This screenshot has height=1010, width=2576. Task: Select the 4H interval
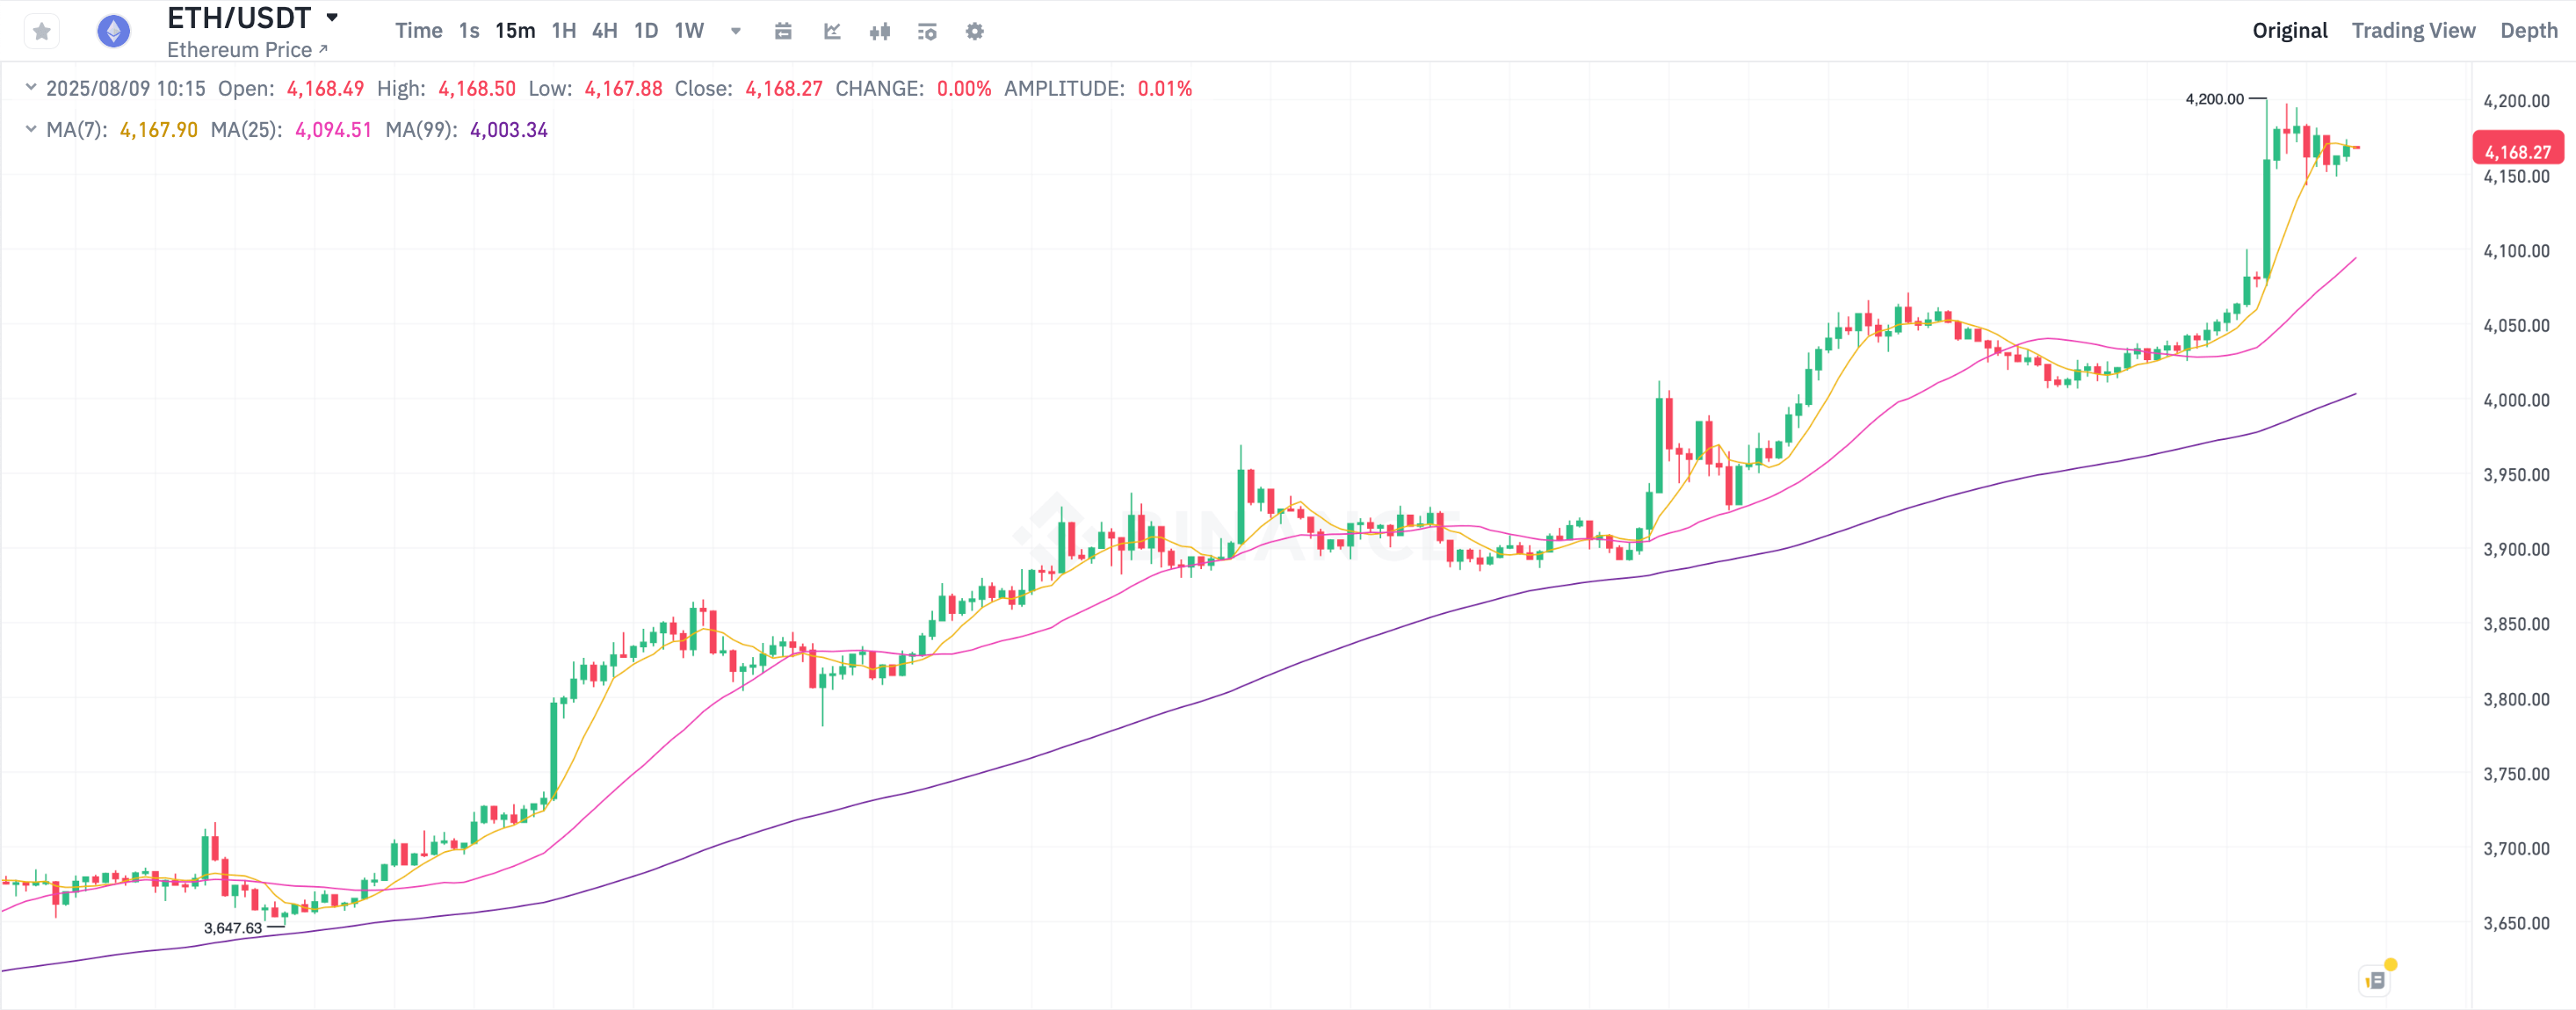(604, 31)
